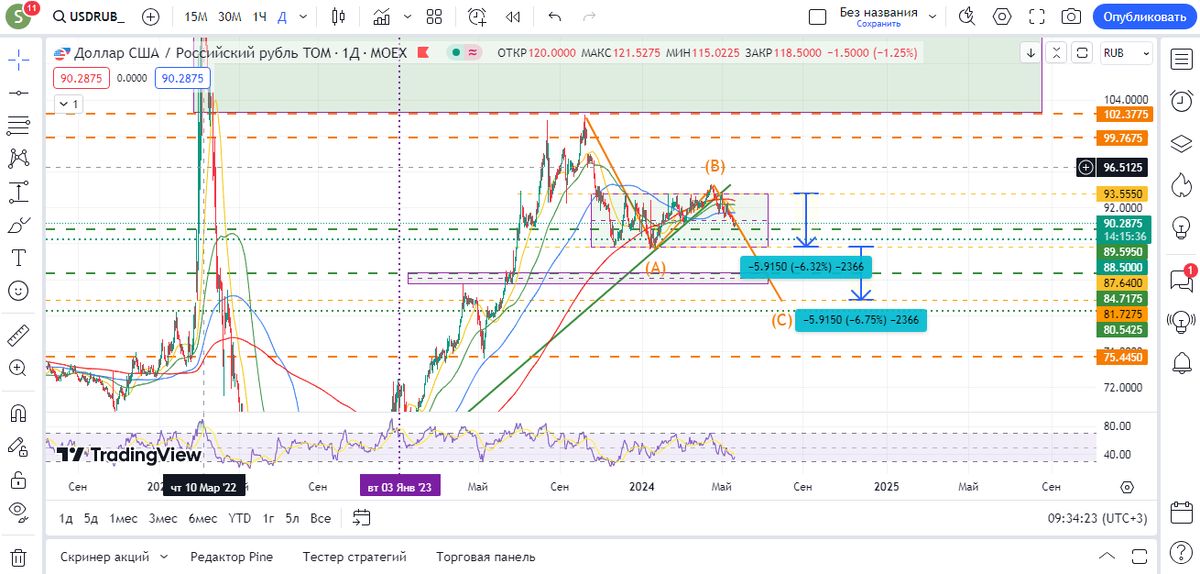This screenshot has width=1200, height=574.
Task: Open the candlestick chart type selector
Action: 337,17
